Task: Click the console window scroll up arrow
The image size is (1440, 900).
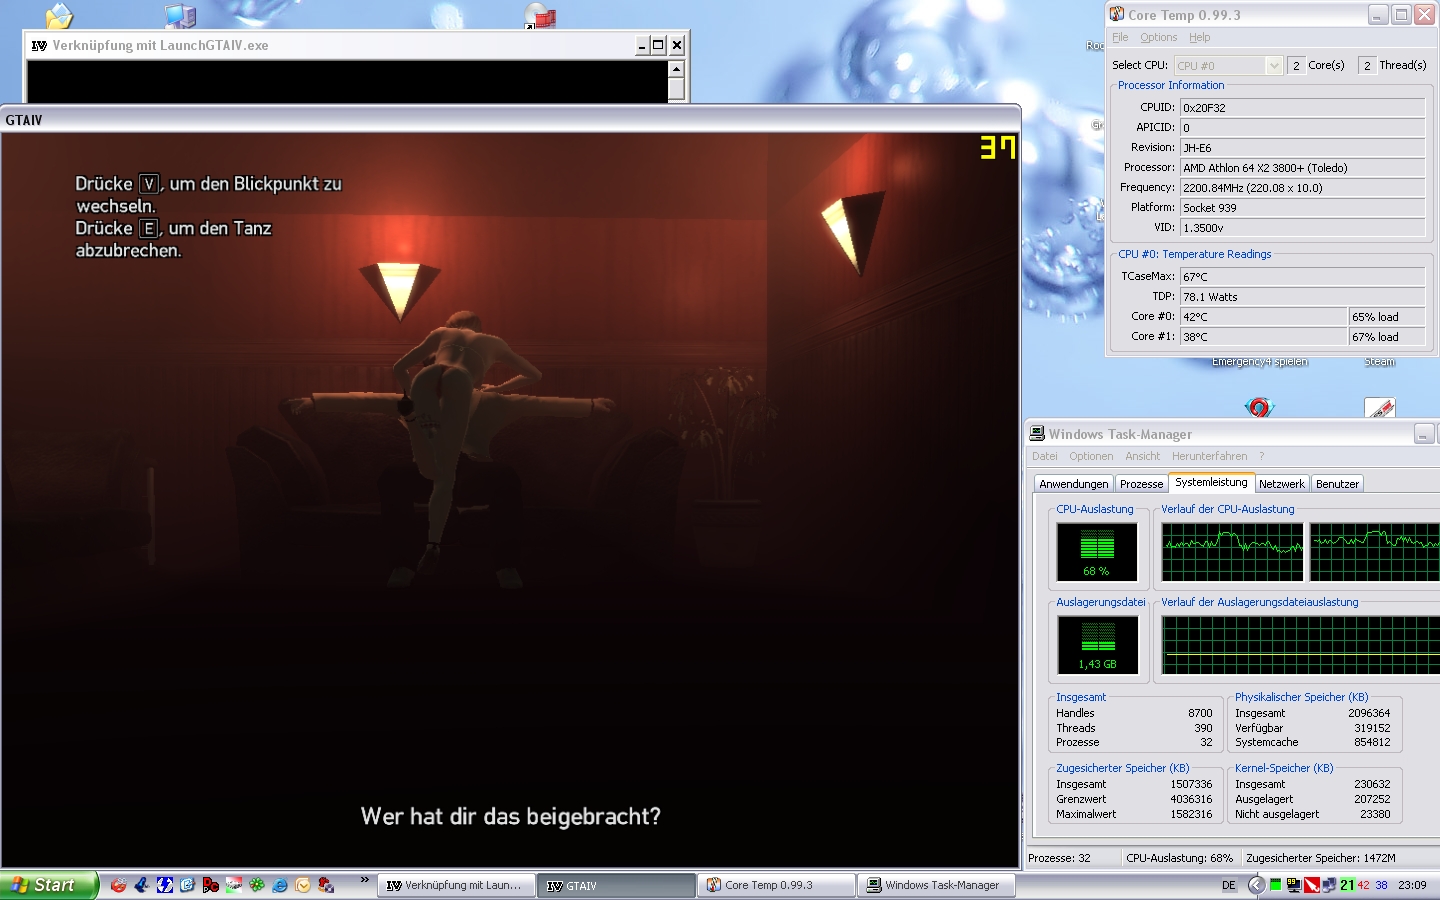Action: [676, 69]
